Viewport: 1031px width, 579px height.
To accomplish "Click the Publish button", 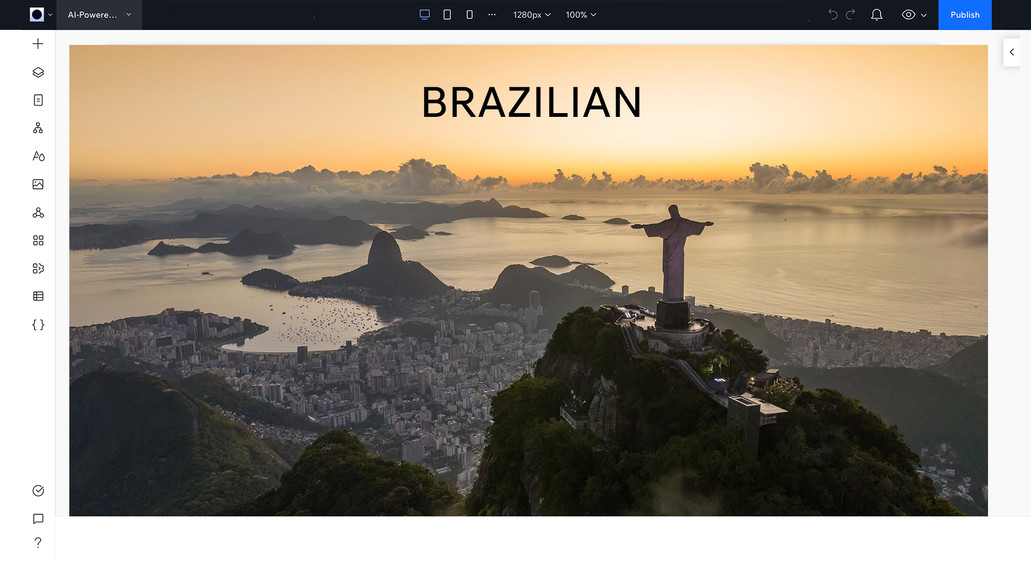I will tap(963, 14).
